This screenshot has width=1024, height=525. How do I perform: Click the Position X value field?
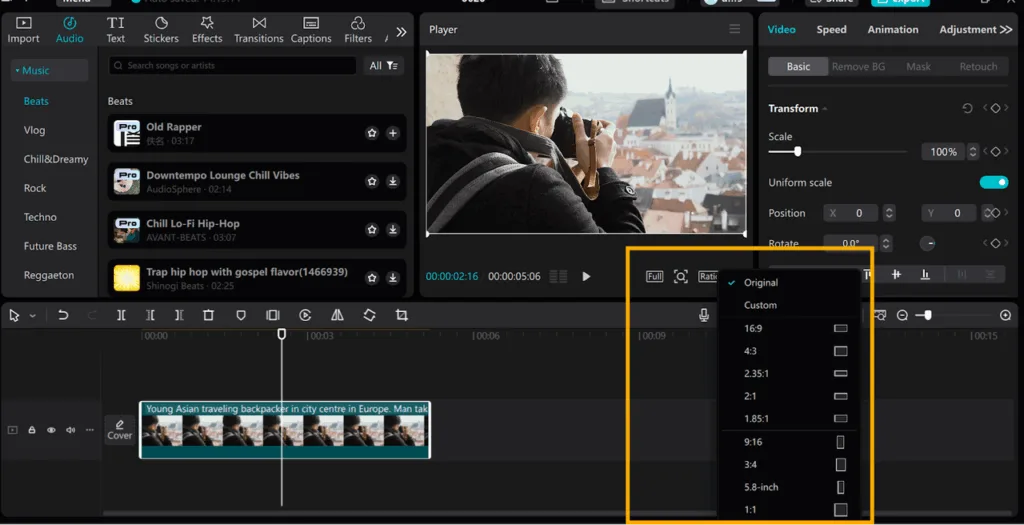(852, 213)
